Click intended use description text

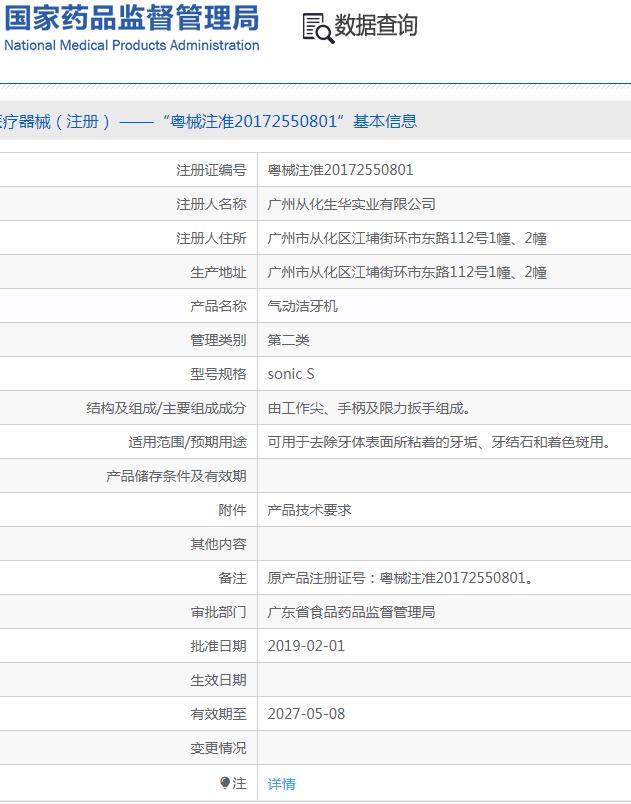coord(439,442)
